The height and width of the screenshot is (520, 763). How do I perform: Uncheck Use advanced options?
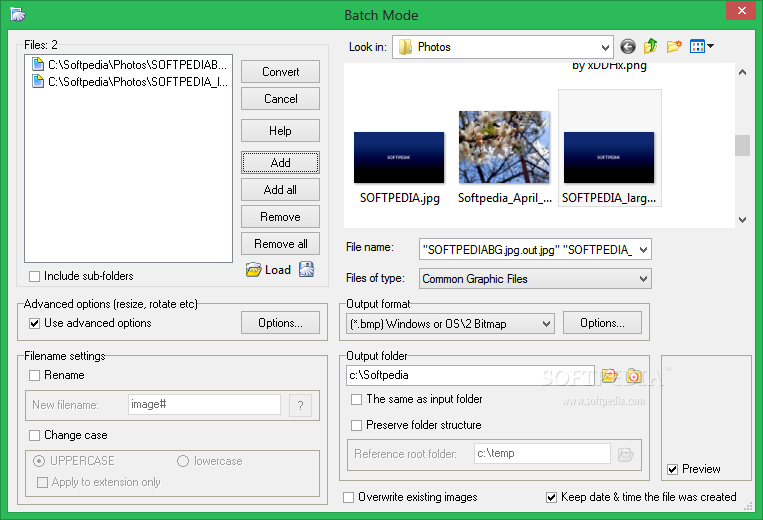(35, 323)
